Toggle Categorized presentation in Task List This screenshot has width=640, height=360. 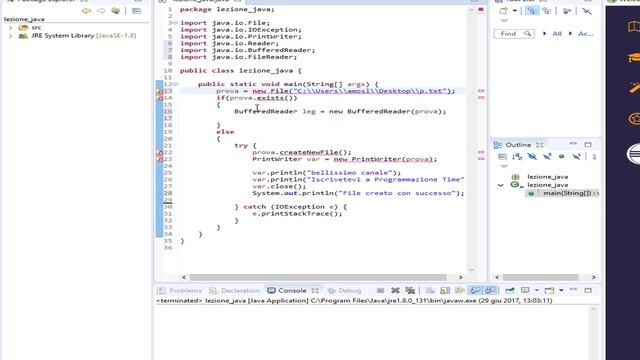click(531, 11)
